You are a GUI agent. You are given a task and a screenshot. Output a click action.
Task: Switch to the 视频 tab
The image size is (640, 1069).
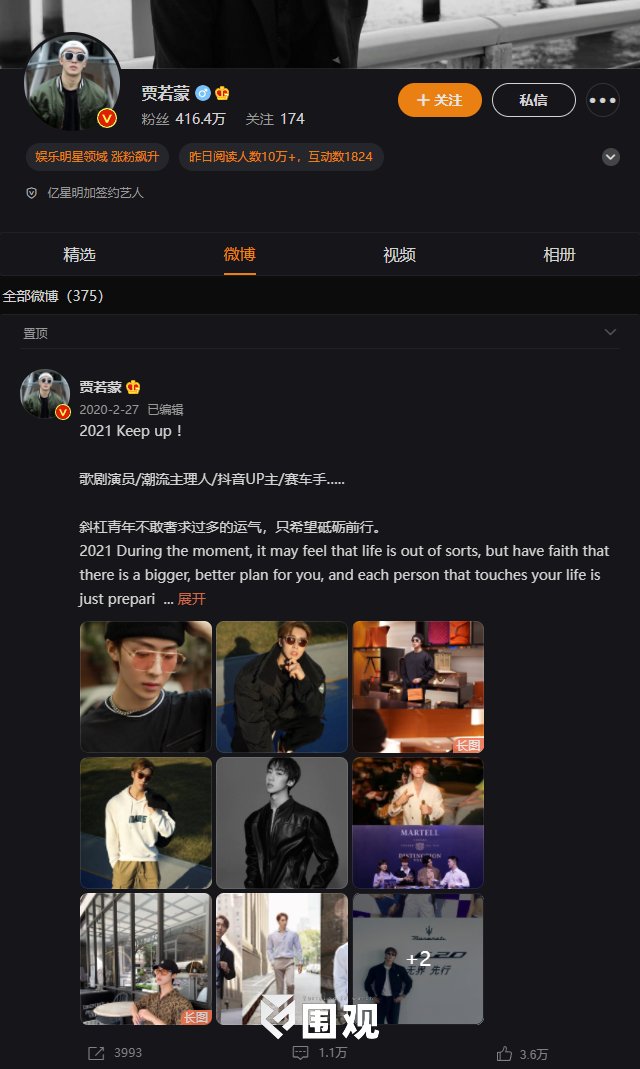pyautogui.click(x=399, y=254)
